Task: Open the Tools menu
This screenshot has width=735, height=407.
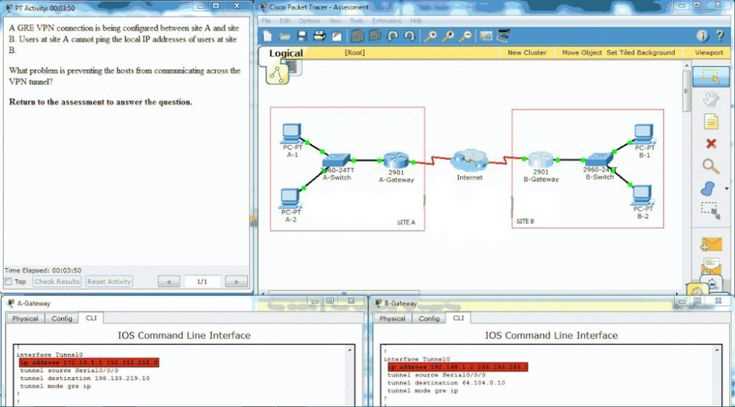Action: (356, 21)
